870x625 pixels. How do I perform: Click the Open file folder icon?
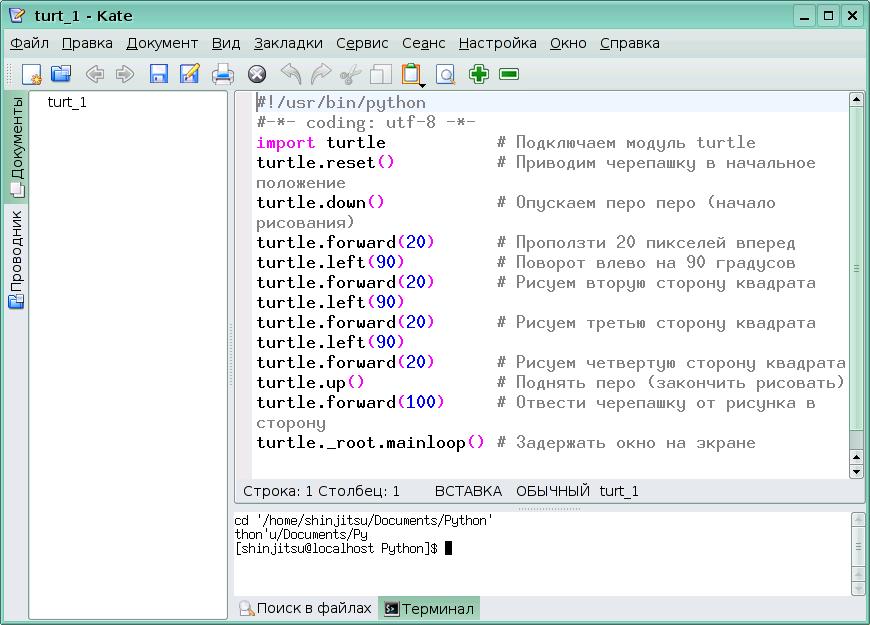(x=61, y=74)
